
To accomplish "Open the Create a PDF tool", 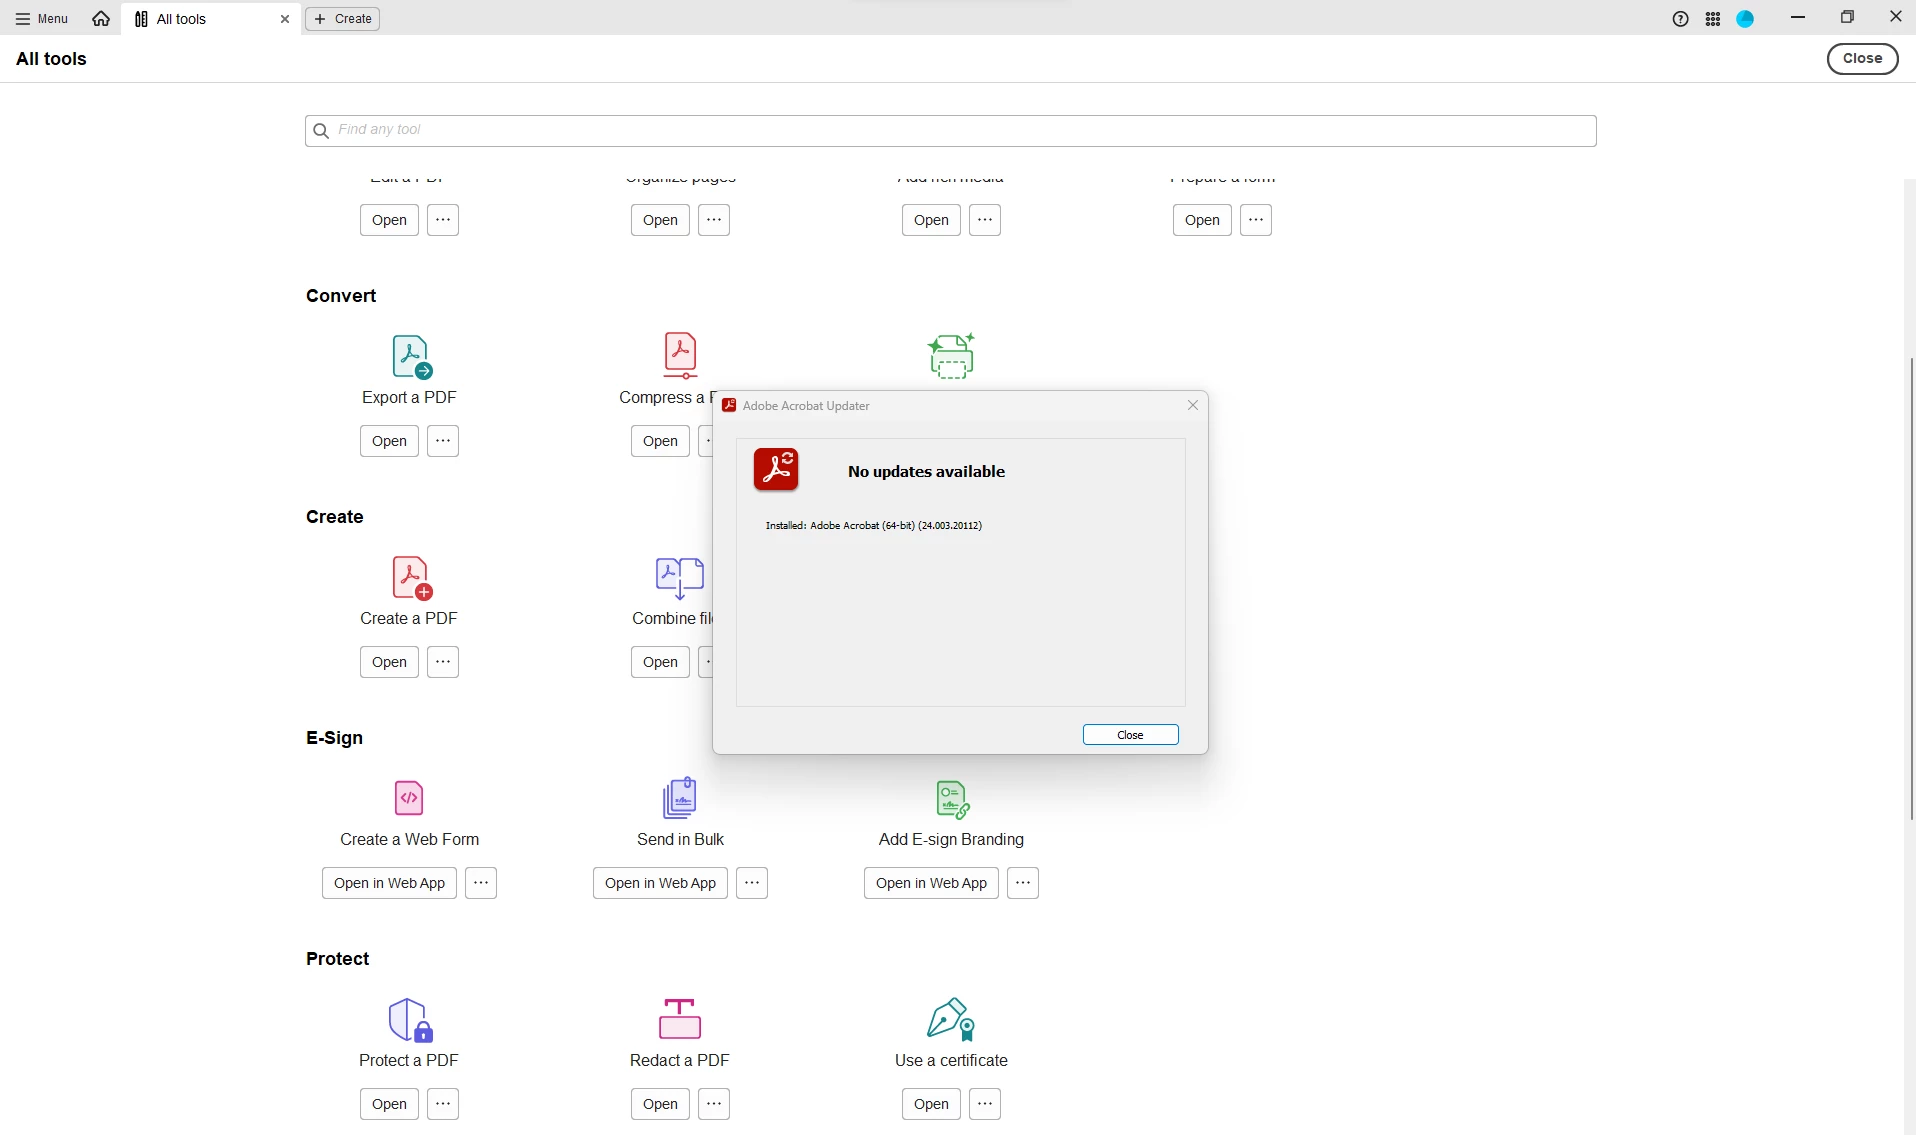I will [x=389, y=662].
